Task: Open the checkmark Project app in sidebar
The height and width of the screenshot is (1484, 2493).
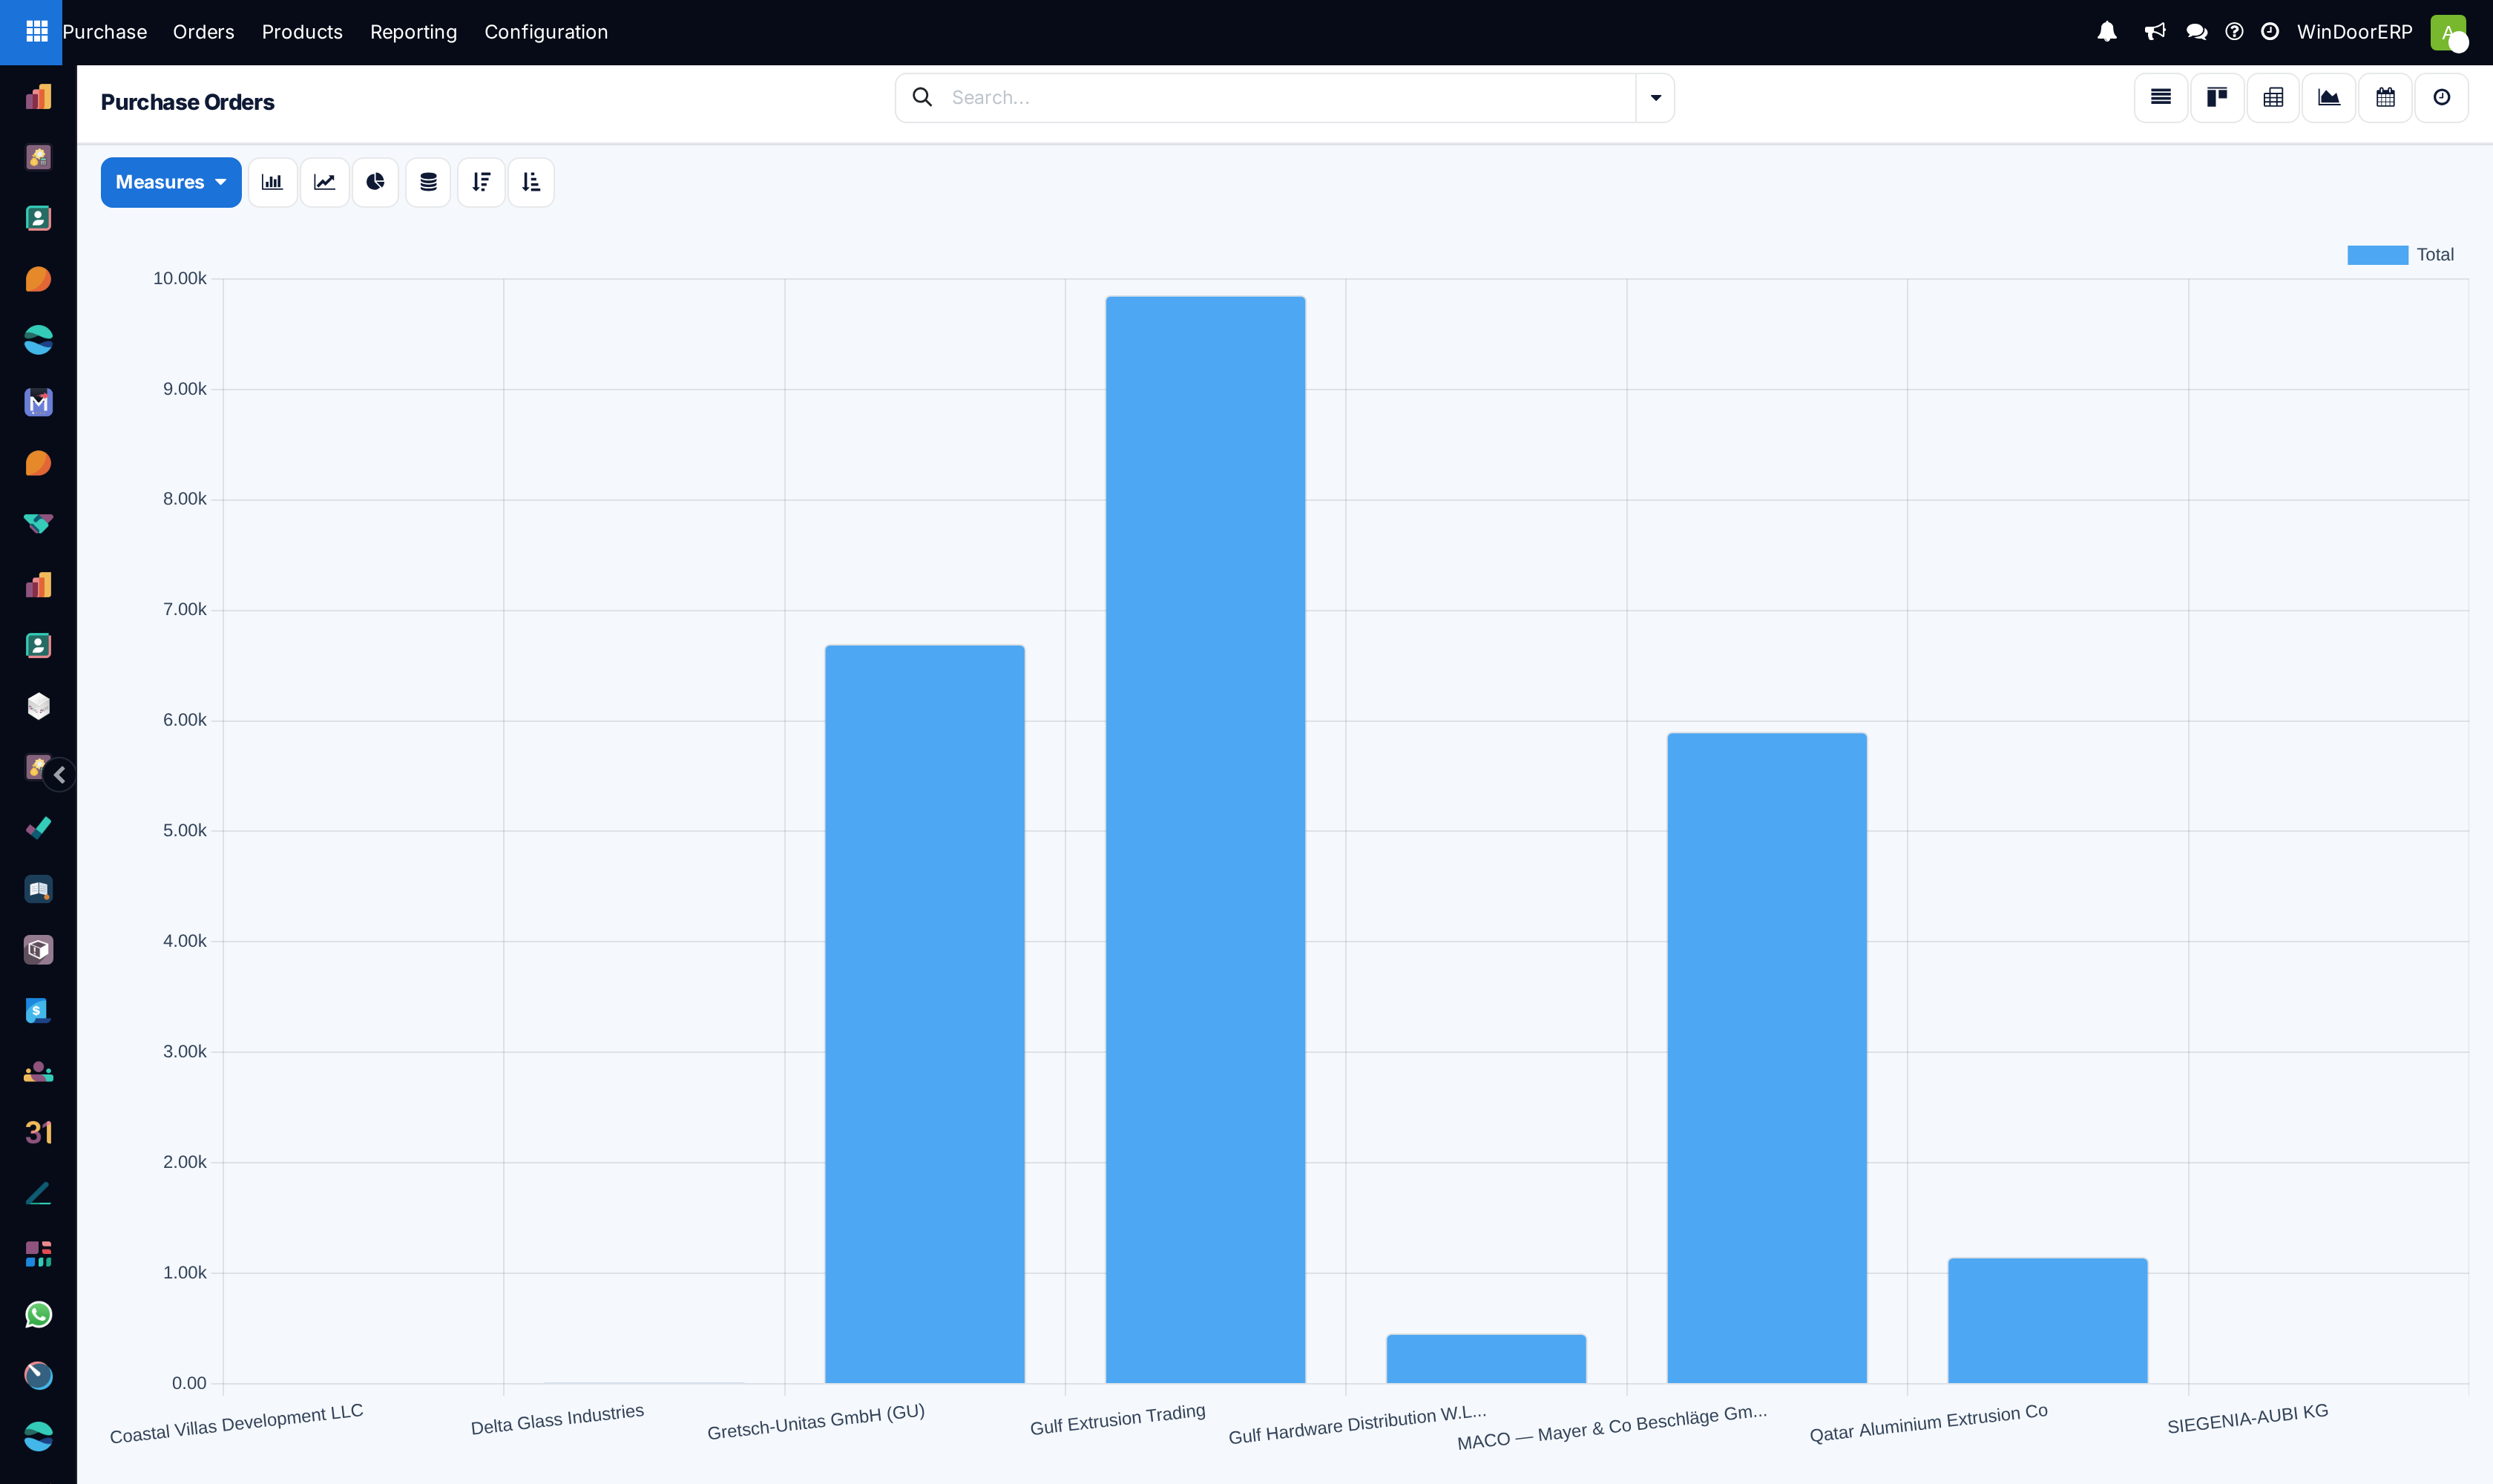Action: tap(38, 828)
